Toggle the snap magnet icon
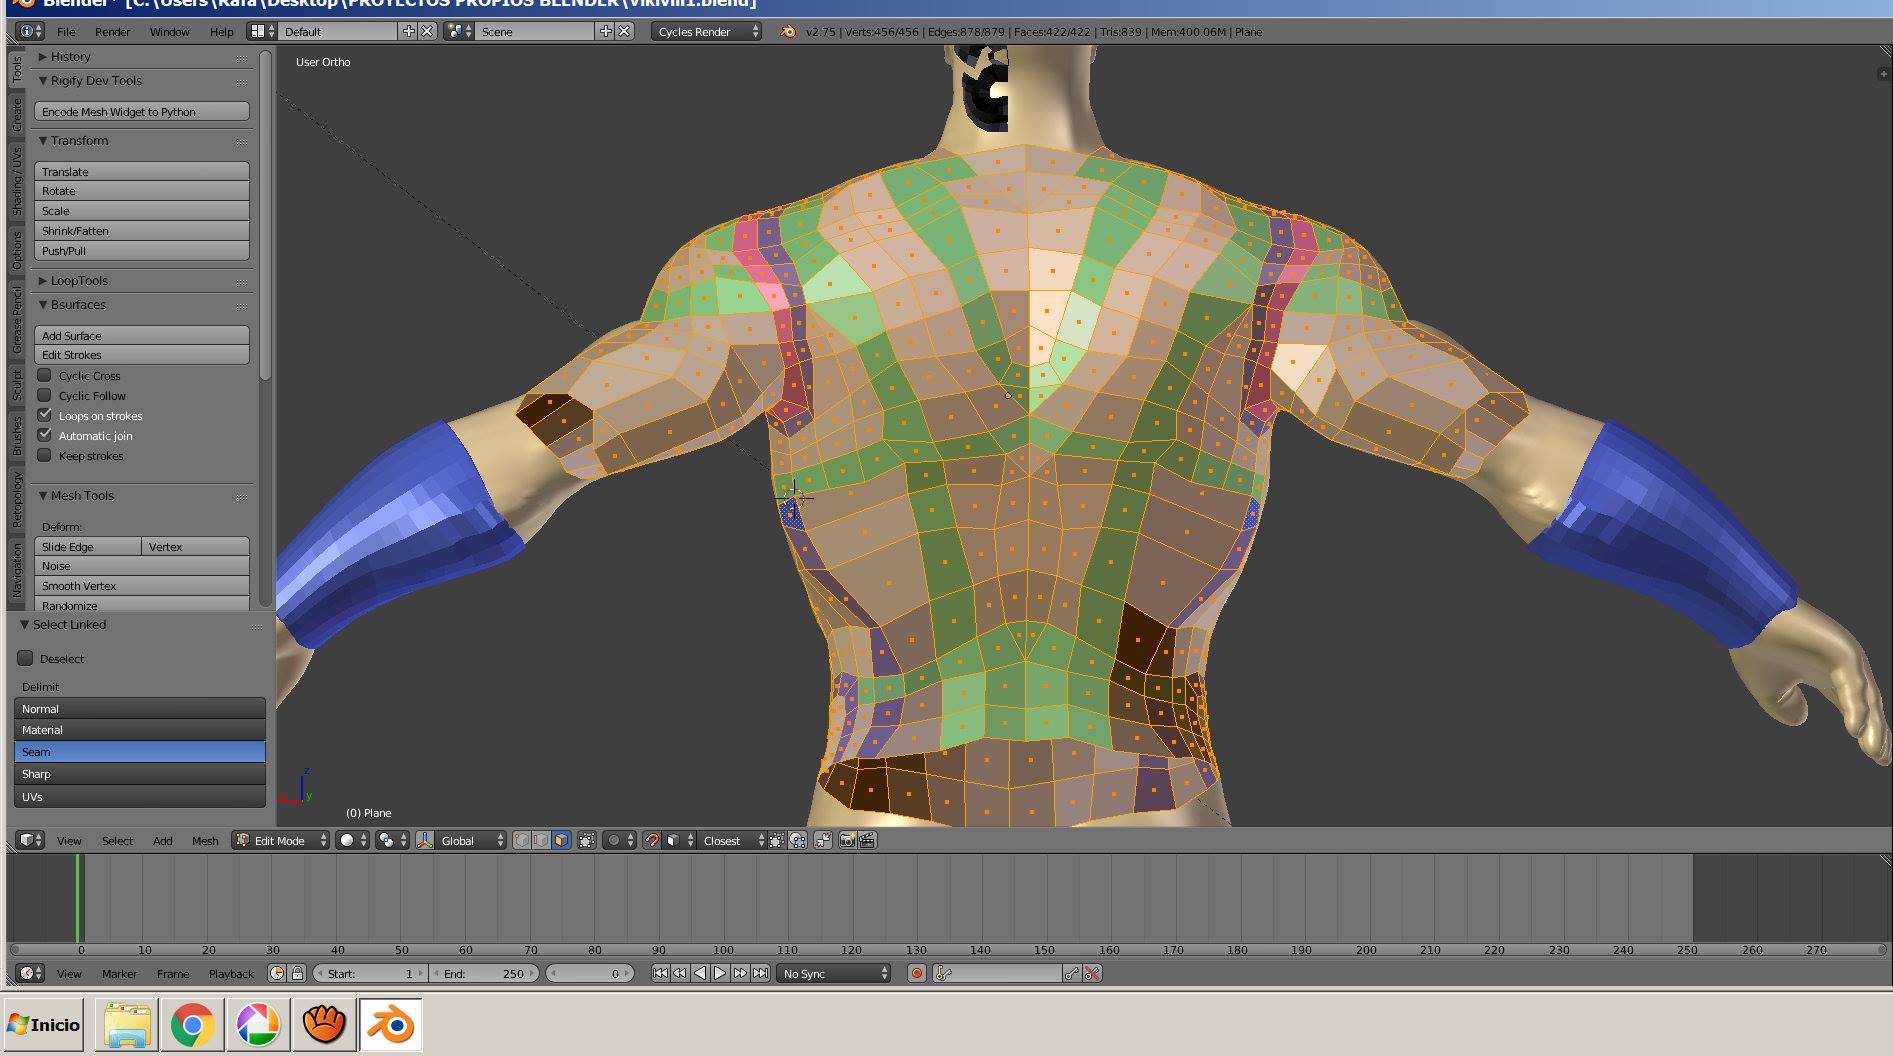The image size is (1893, 1056). [x=652, y=840]
